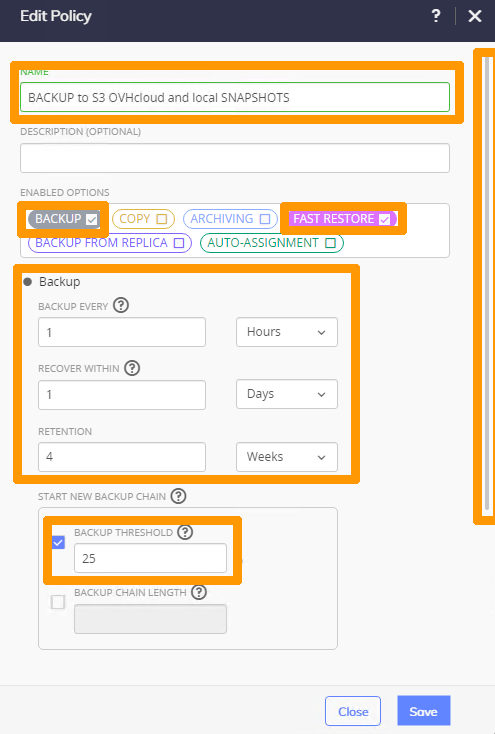Show help for Backup Chain Length
Image resolution: width=495 pixels, height=734 pixels.
pos(199,592)
